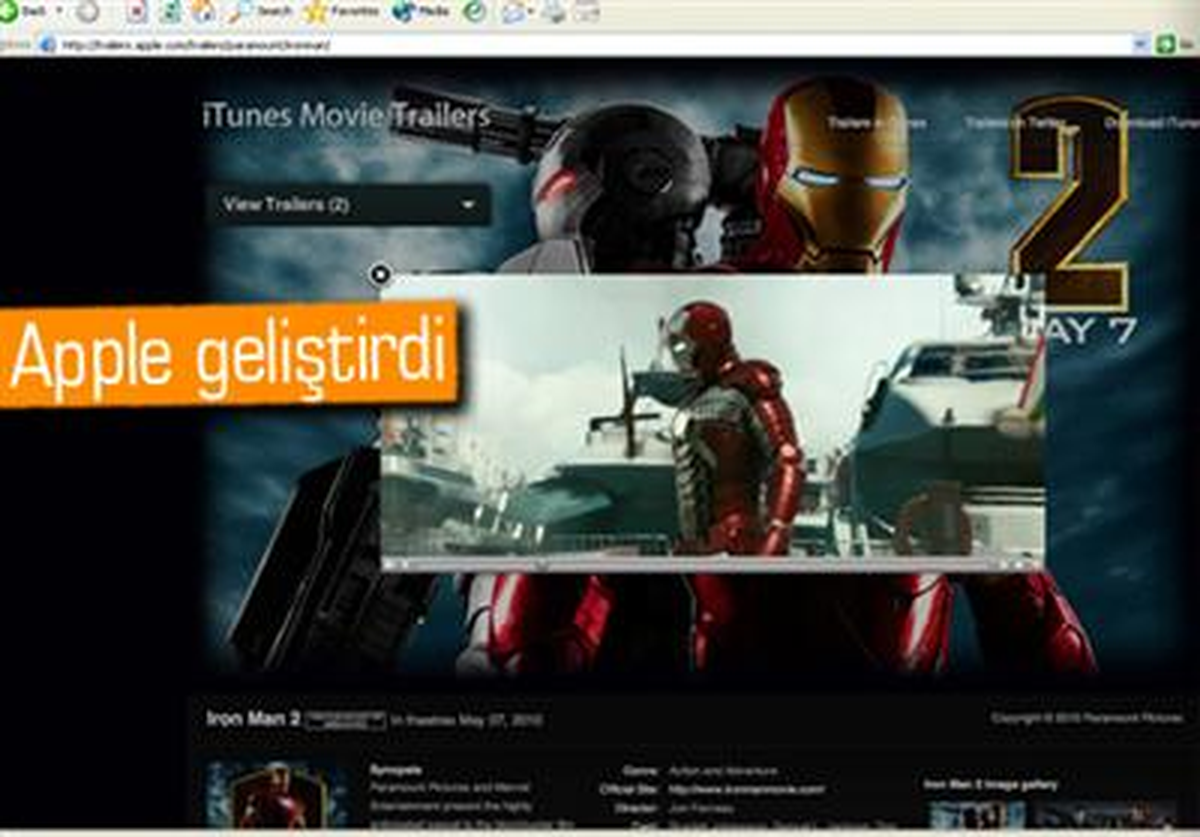Click the Iron Man 2 title text
This screenshot has width=1200, height=837.
pos(253,718)
